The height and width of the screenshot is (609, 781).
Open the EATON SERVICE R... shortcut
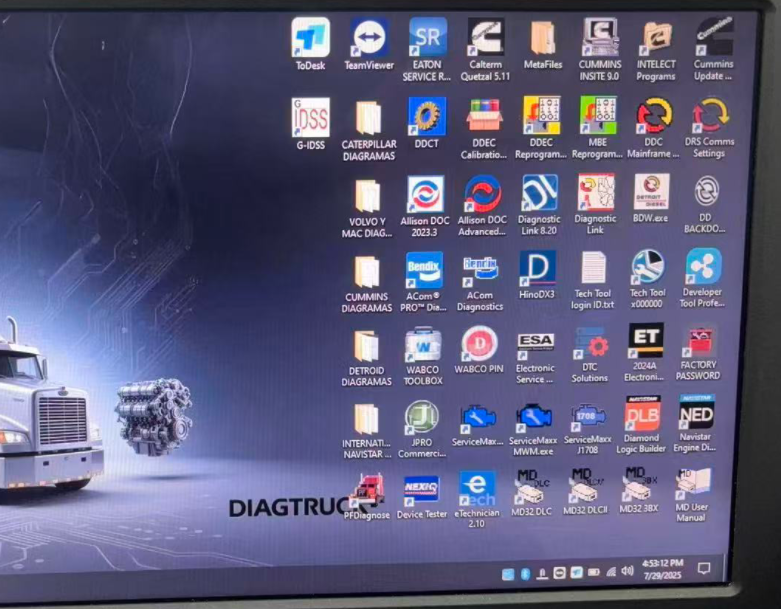click(x=427, y=50)
